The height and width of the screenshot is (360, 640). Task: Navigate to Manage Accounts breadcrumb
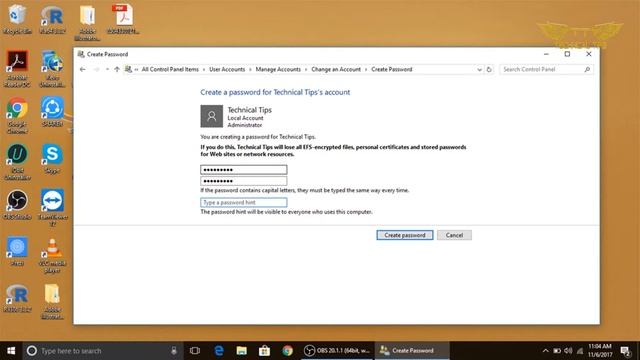(x=278, y=69)
